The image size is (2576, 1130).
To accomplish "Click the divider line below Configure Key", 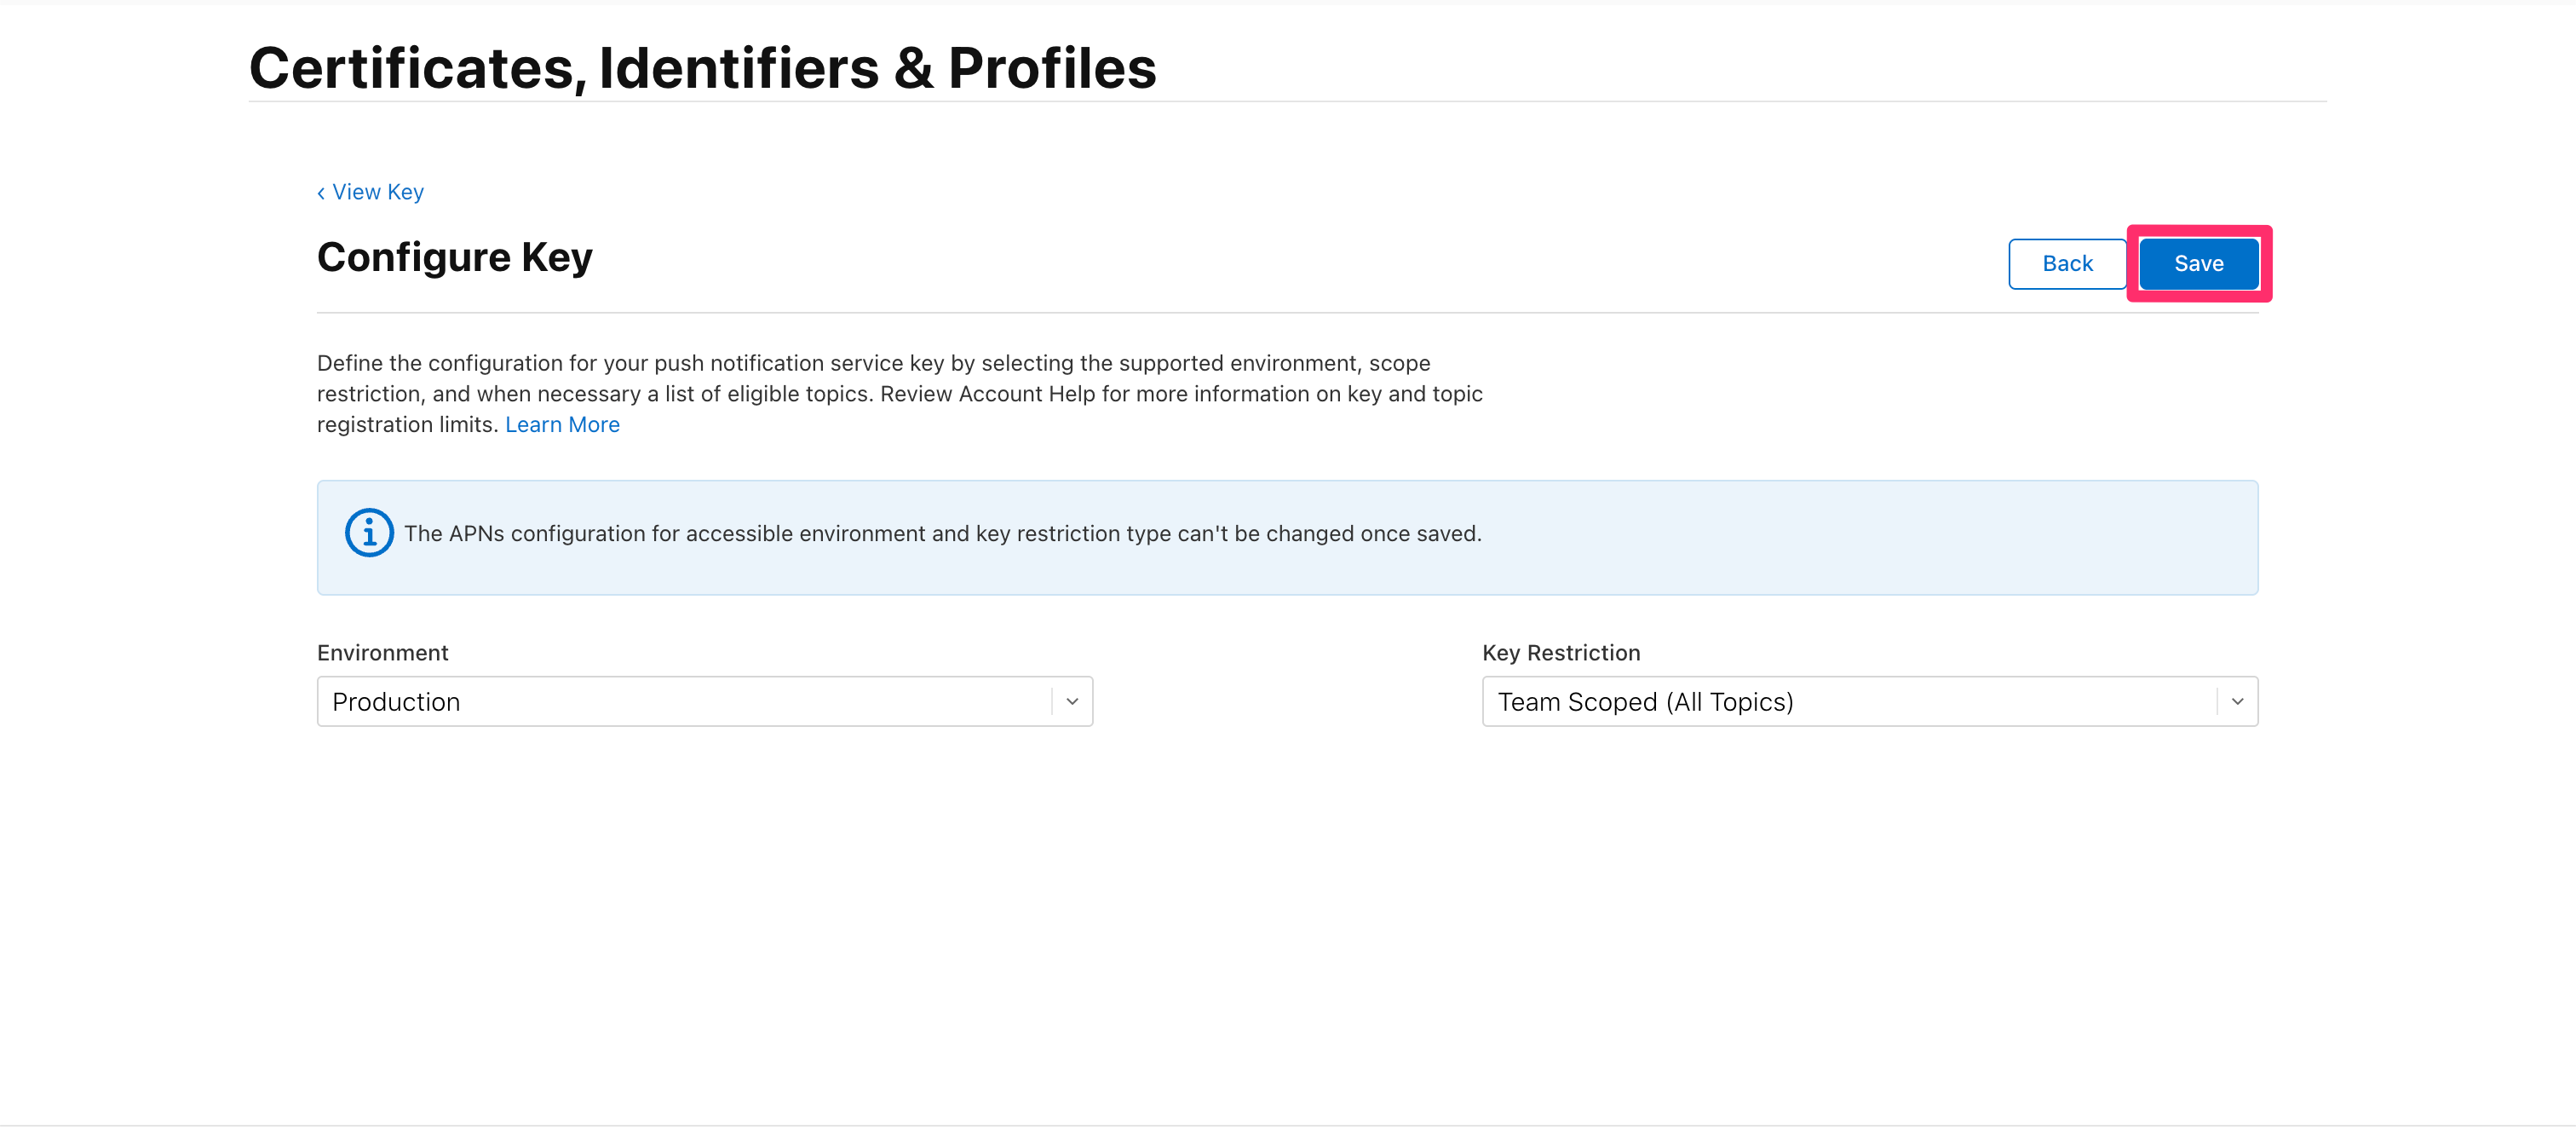I will [x=1200, y=313].
